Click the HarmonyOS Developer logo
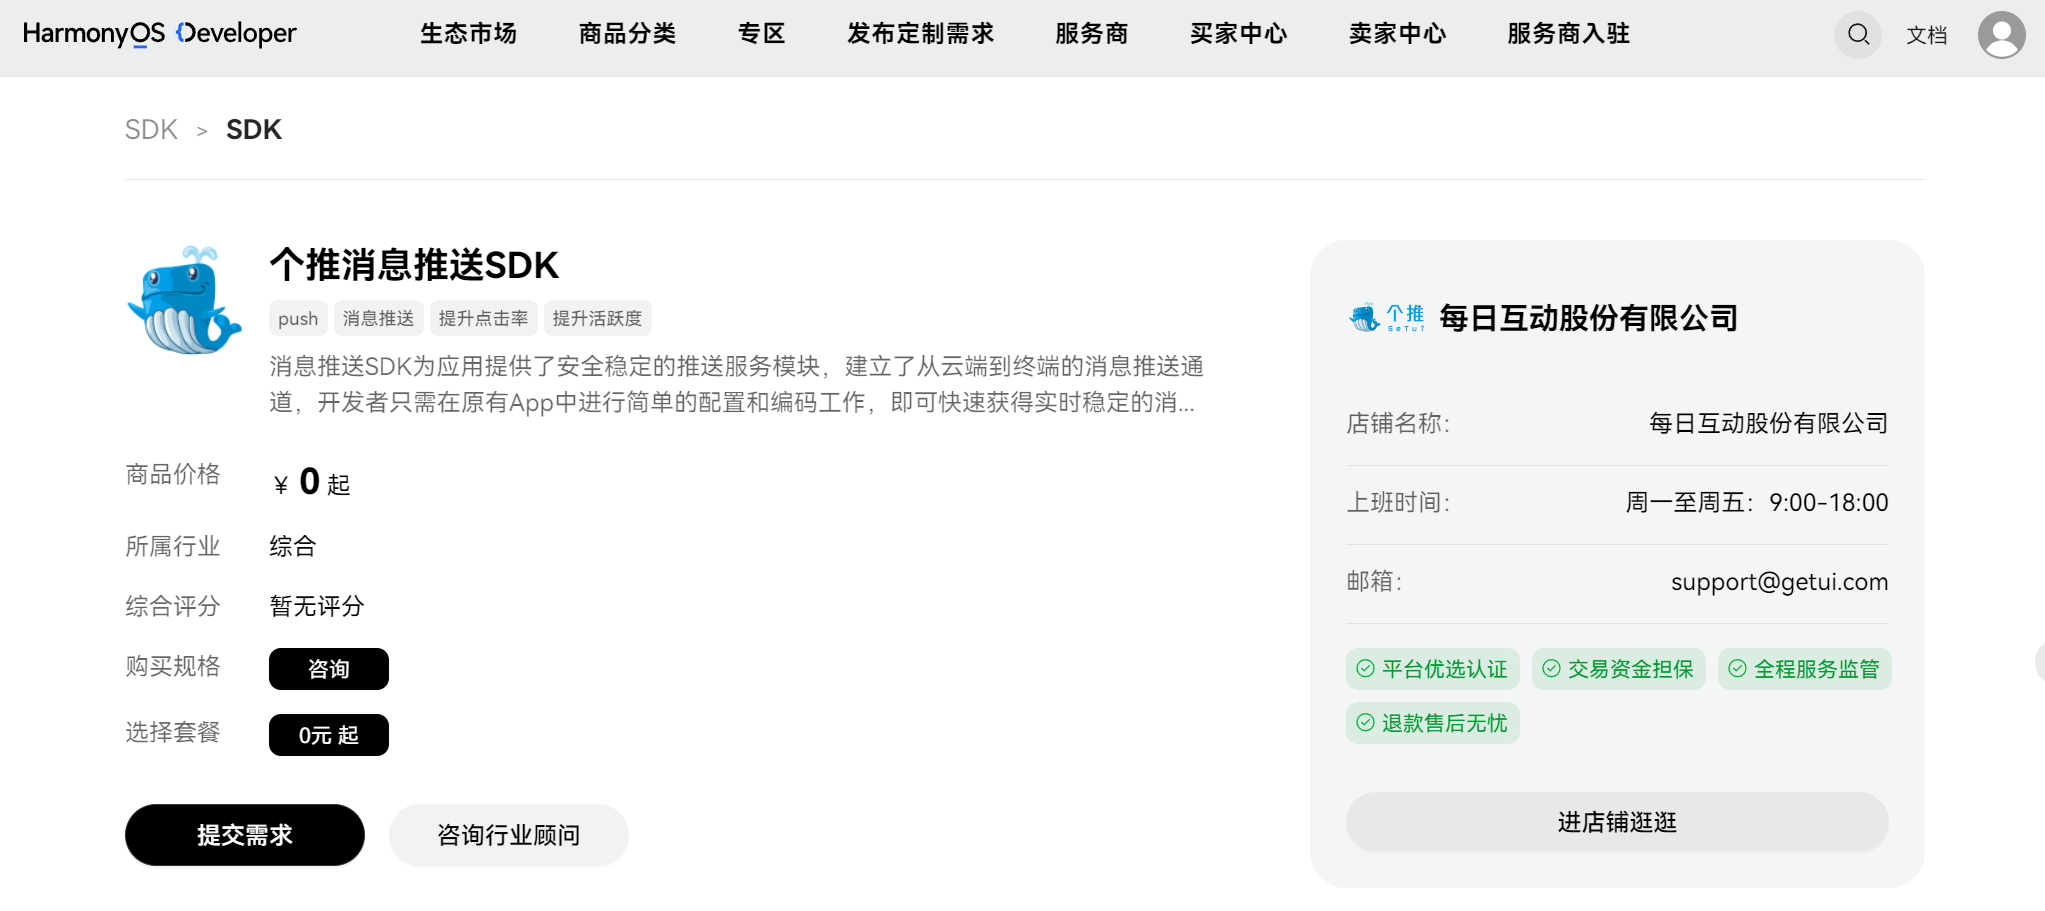Screen dimensions: 2045x911 pos(159,34)
